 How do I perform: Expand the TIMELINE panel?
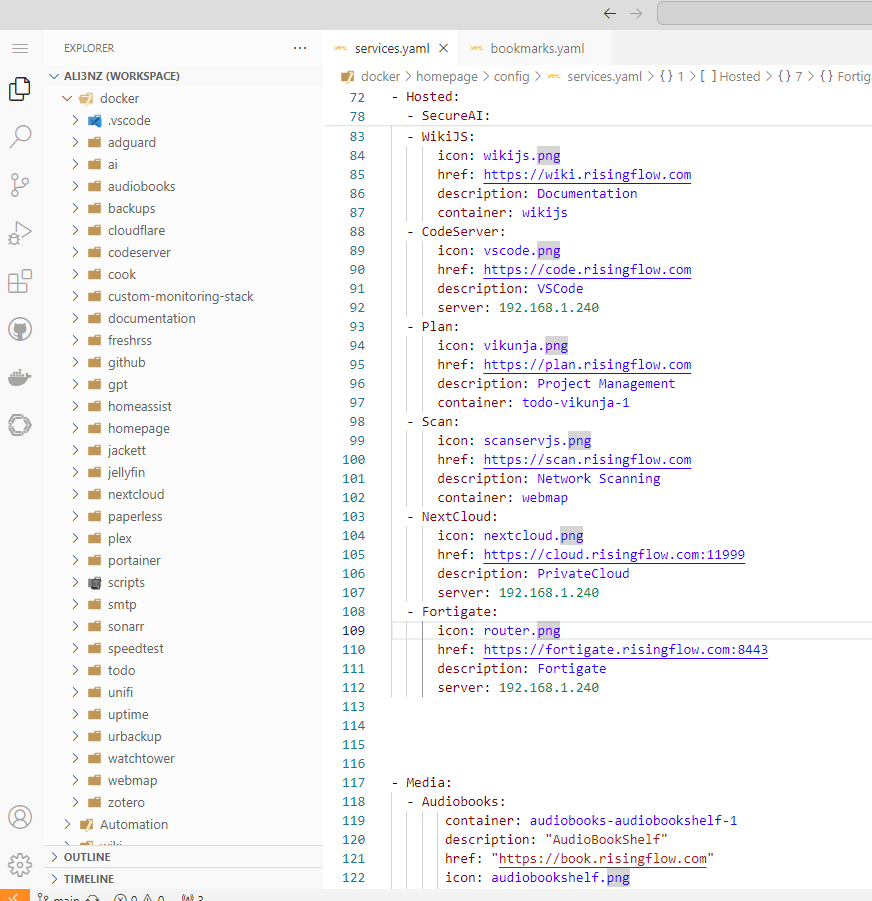pyautogui.click(x=183, y=879)
